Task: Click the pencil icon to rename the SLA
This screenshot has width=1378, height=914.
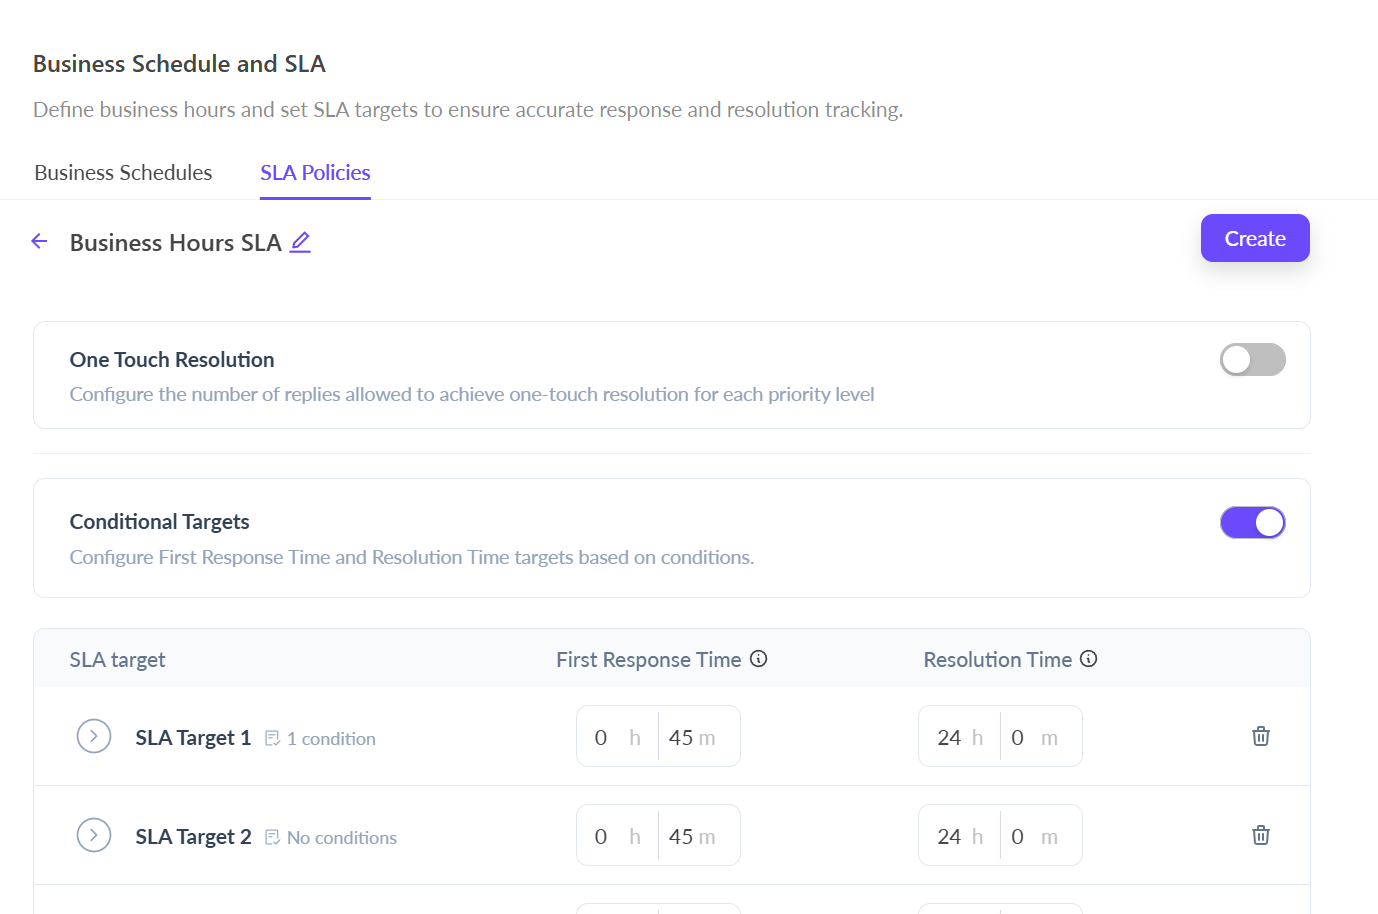Action: [300, 242]
